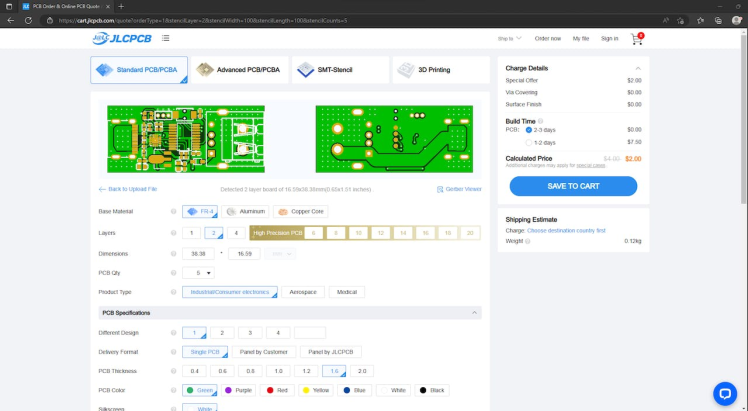Click the Base Material help icon
The image size is (748, 411).
173,212
